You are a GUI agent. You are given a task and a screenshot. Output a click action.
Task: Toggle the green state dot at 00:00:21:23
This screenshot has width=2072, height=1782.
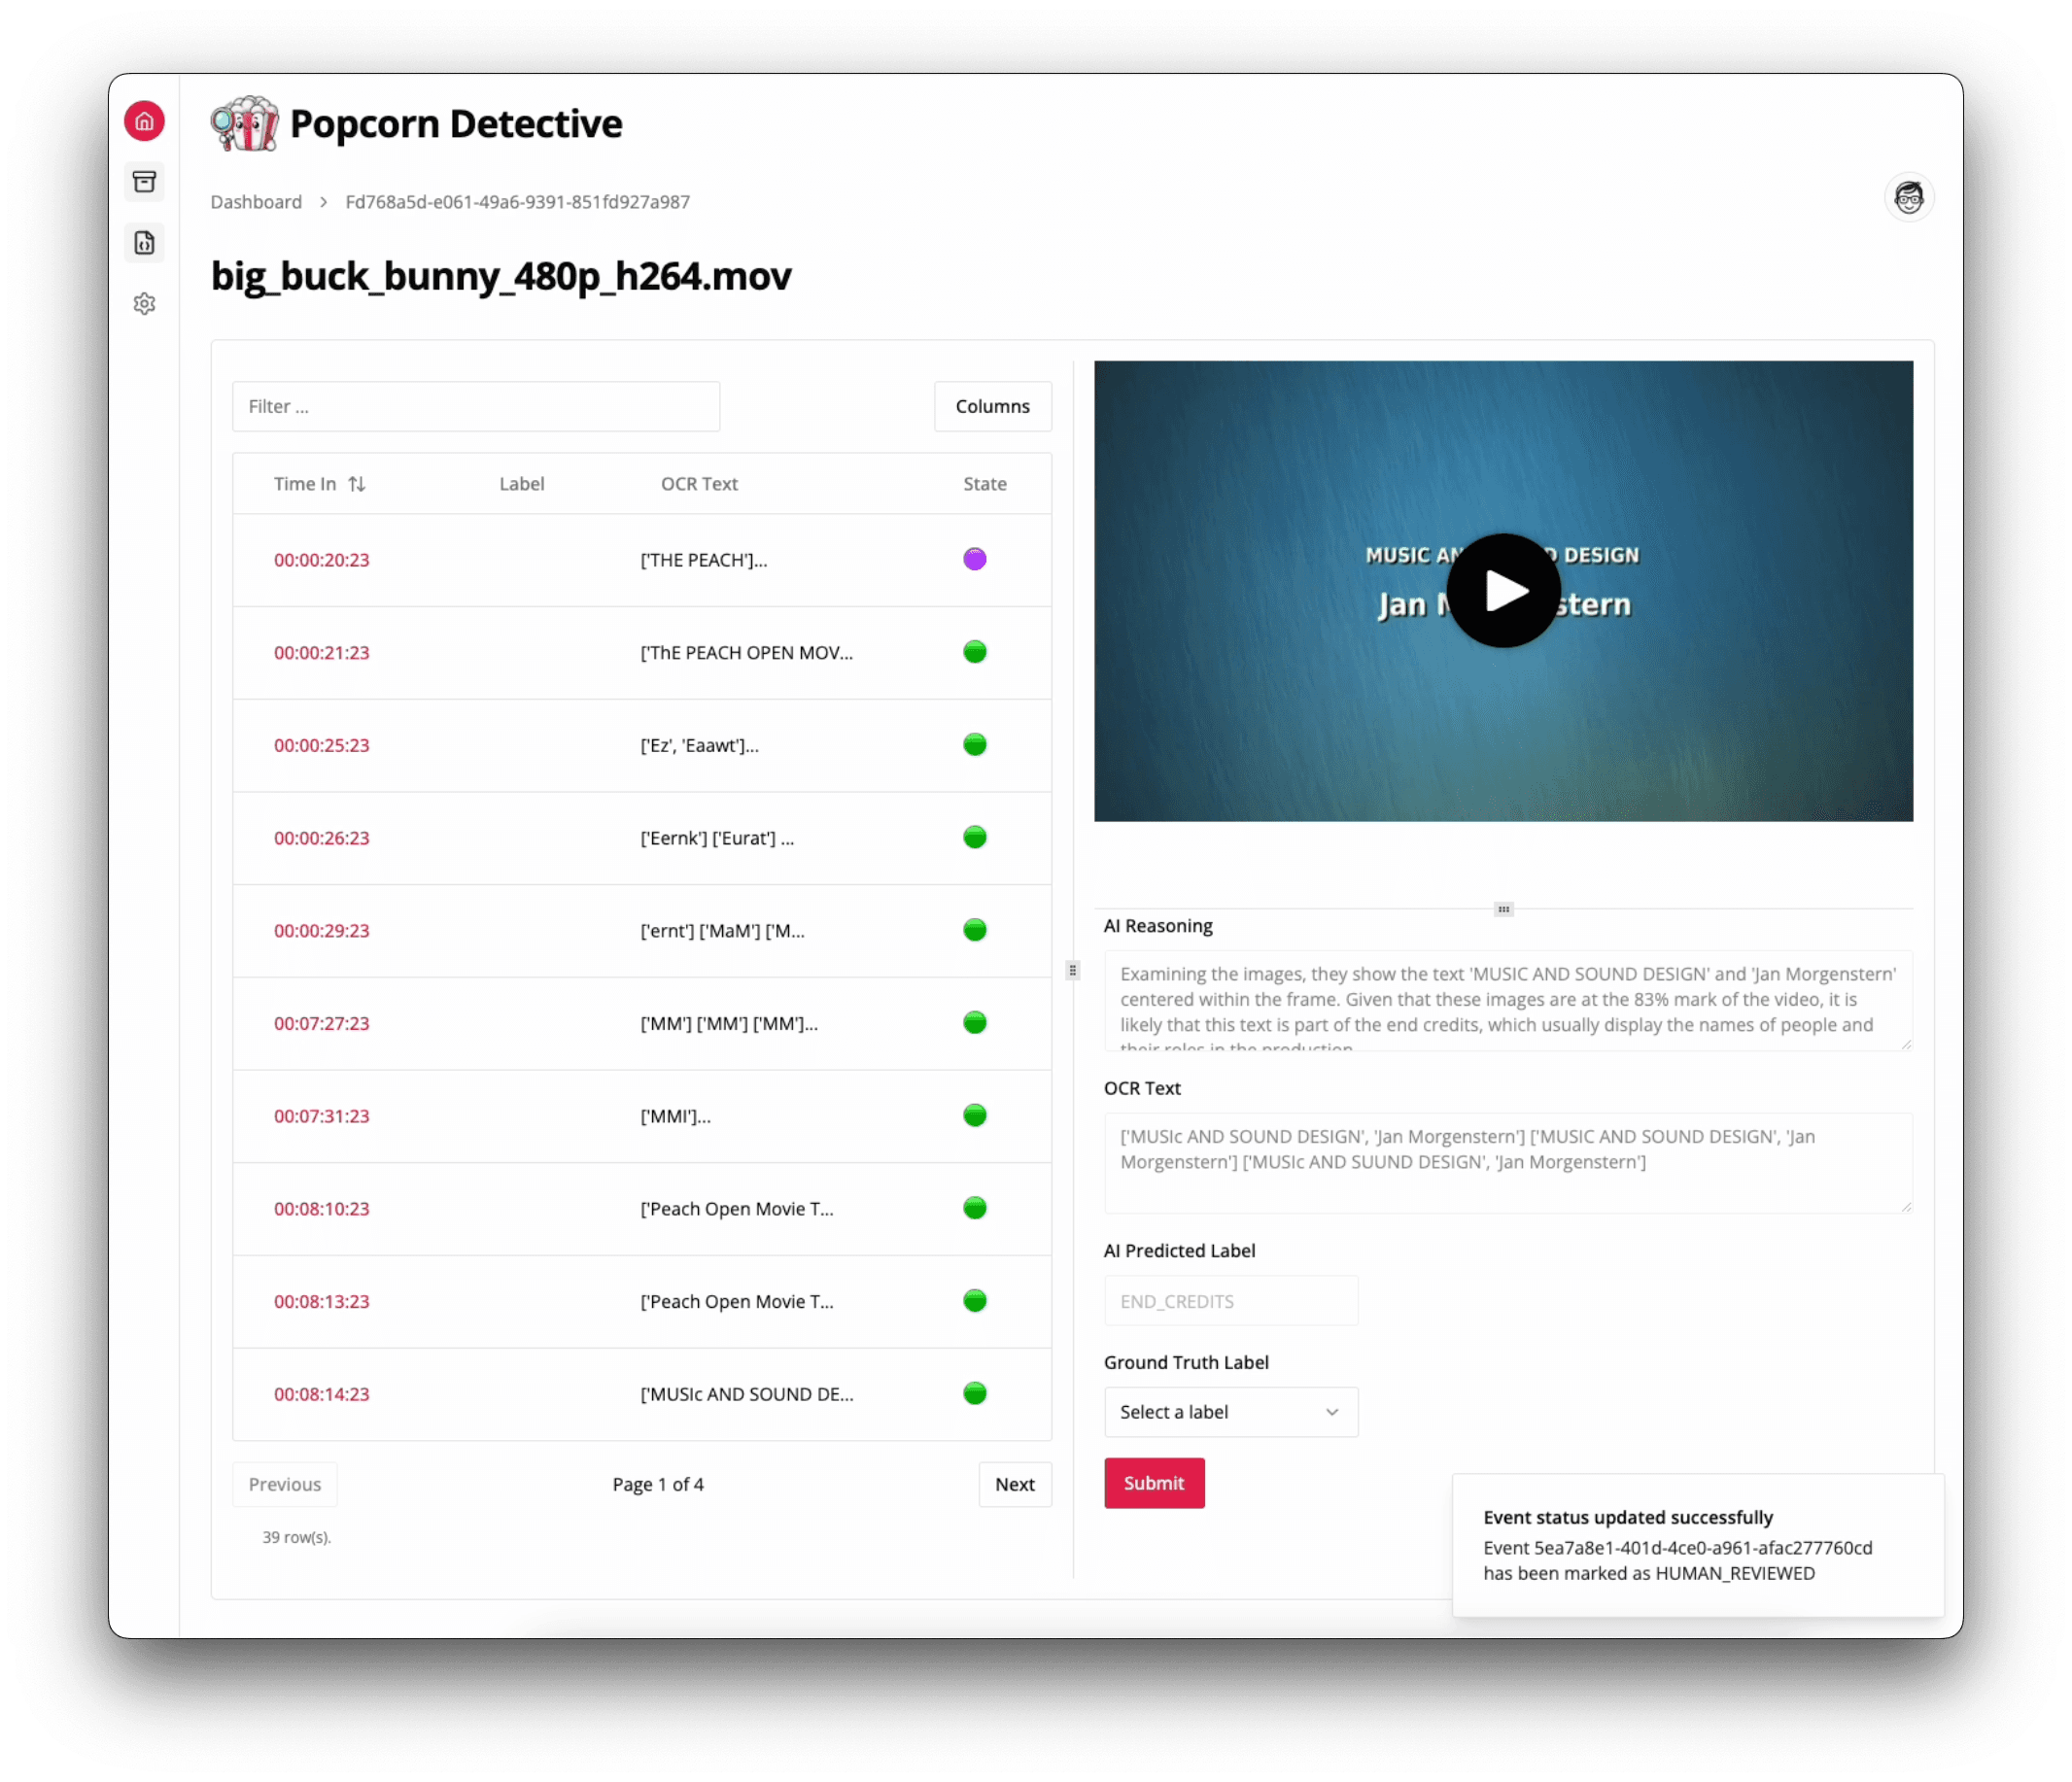pos(975,652)
